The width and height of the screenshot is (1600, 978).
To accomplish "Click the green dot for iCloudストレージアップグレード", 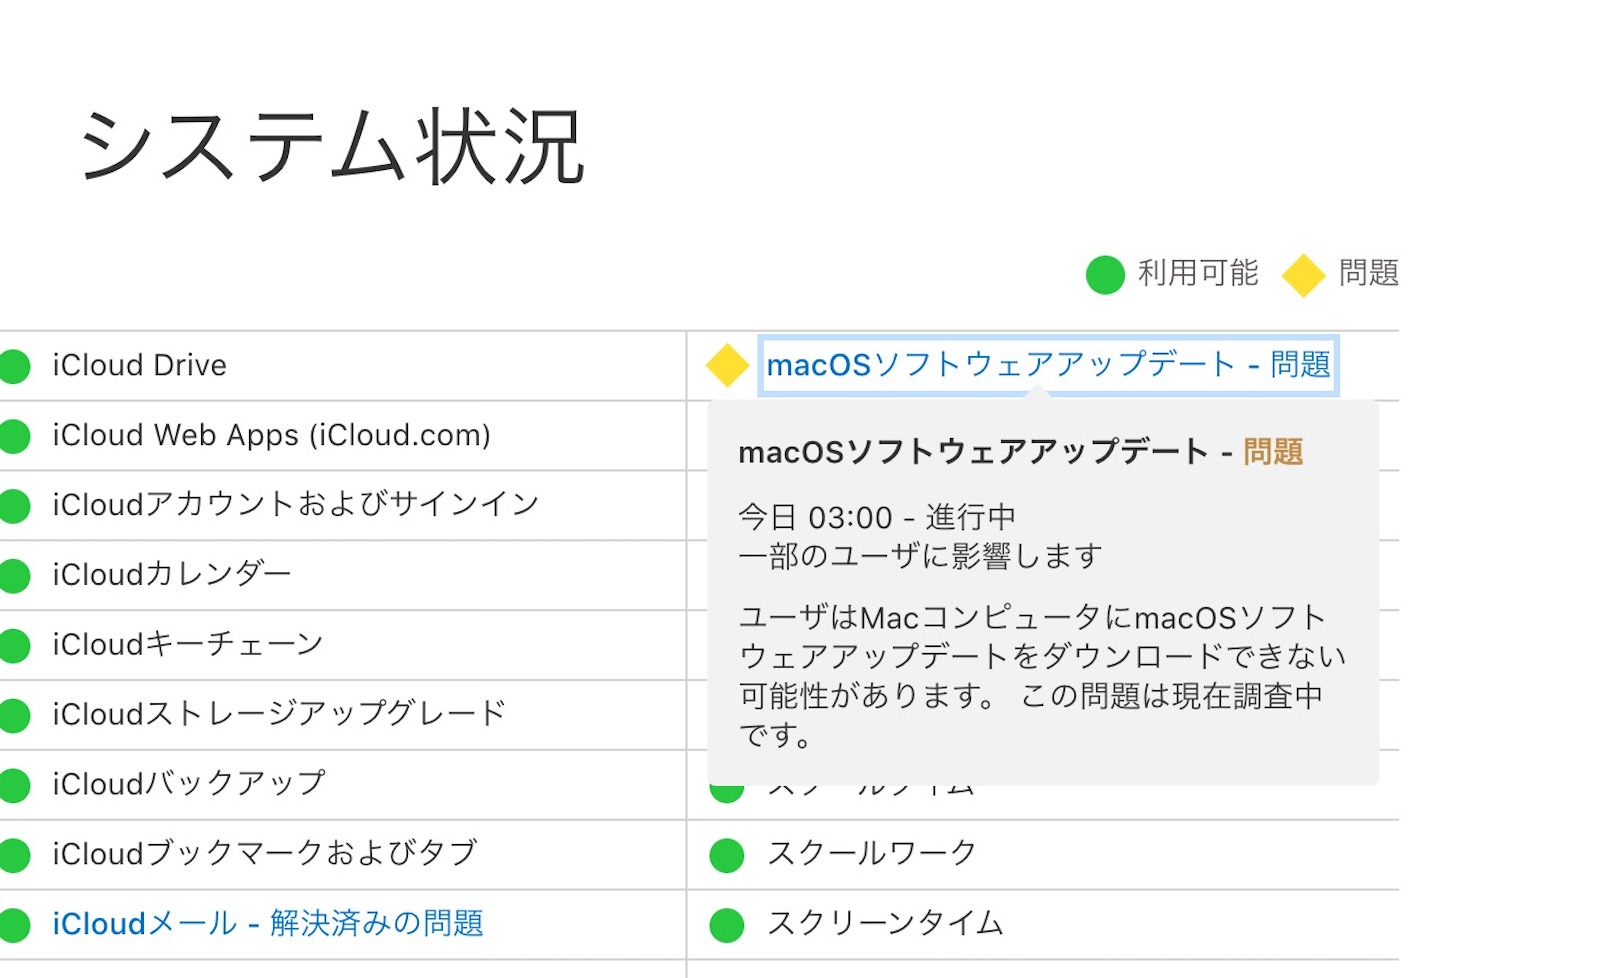I will (13, 715).
